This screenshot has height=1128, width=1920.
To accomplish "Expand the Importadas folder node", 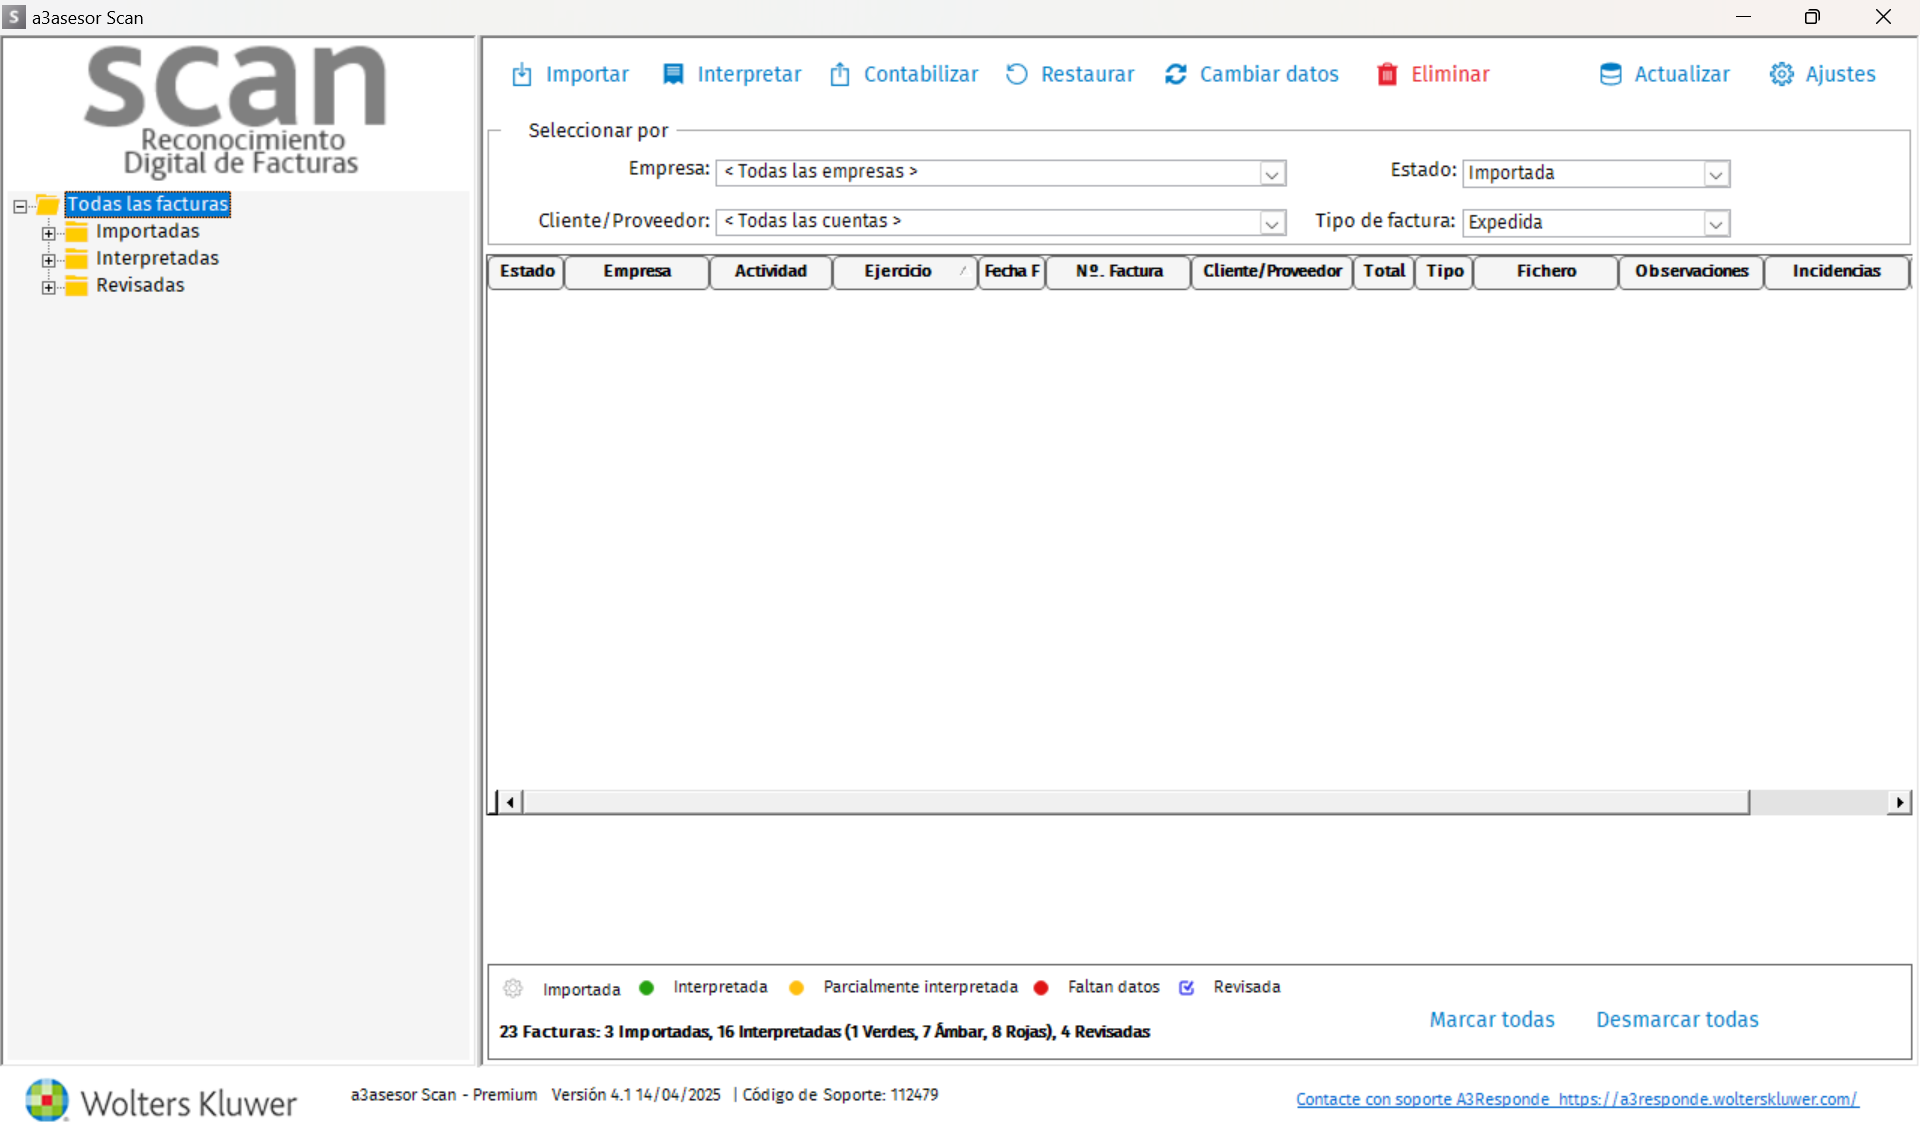I will click(x=48, y=233).
